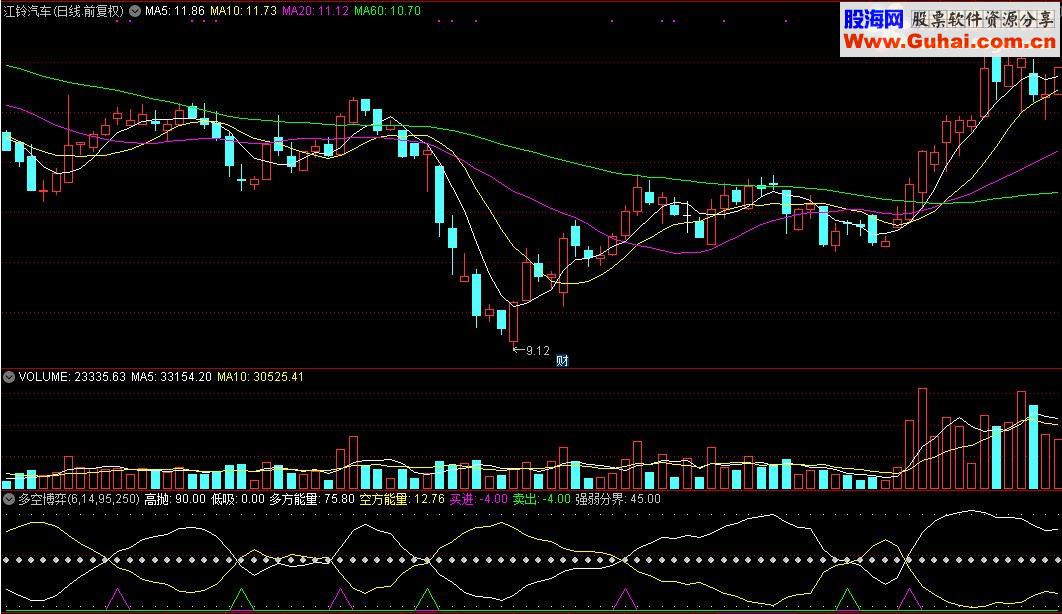Select the volume MA10: 30525.41 label
This screenshot has width=1062, height=614.
click(260, 377)
